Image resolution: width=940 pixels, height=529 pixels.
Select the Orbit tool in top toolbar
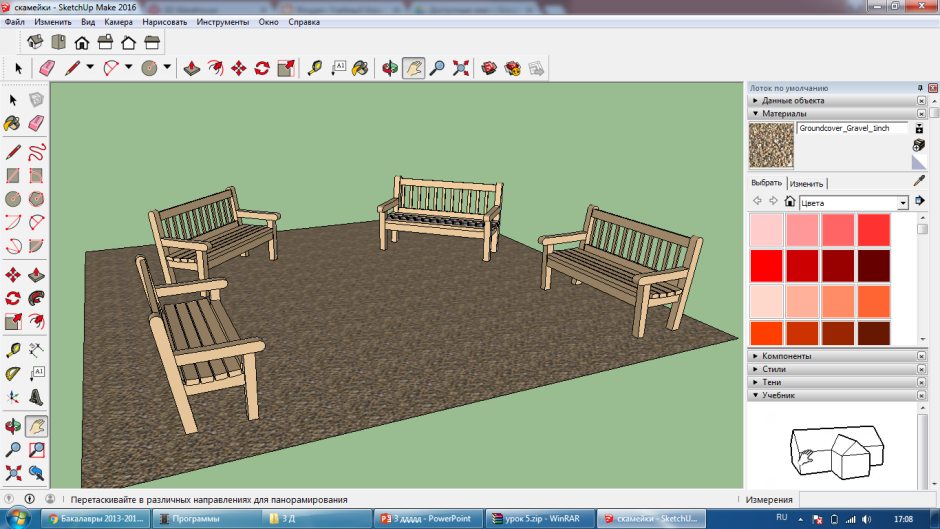point(390,68)
